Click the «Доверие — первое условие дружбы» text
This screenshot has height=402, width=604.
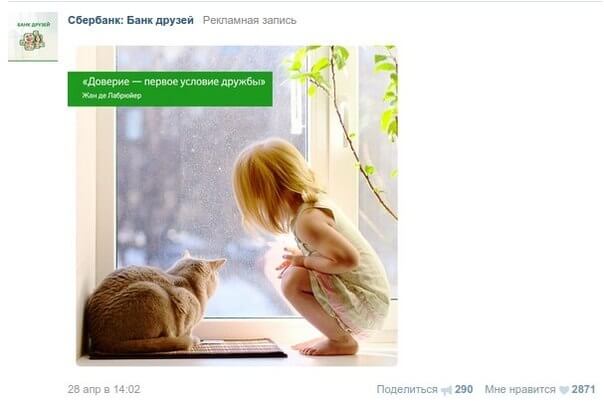click(174, 82)
